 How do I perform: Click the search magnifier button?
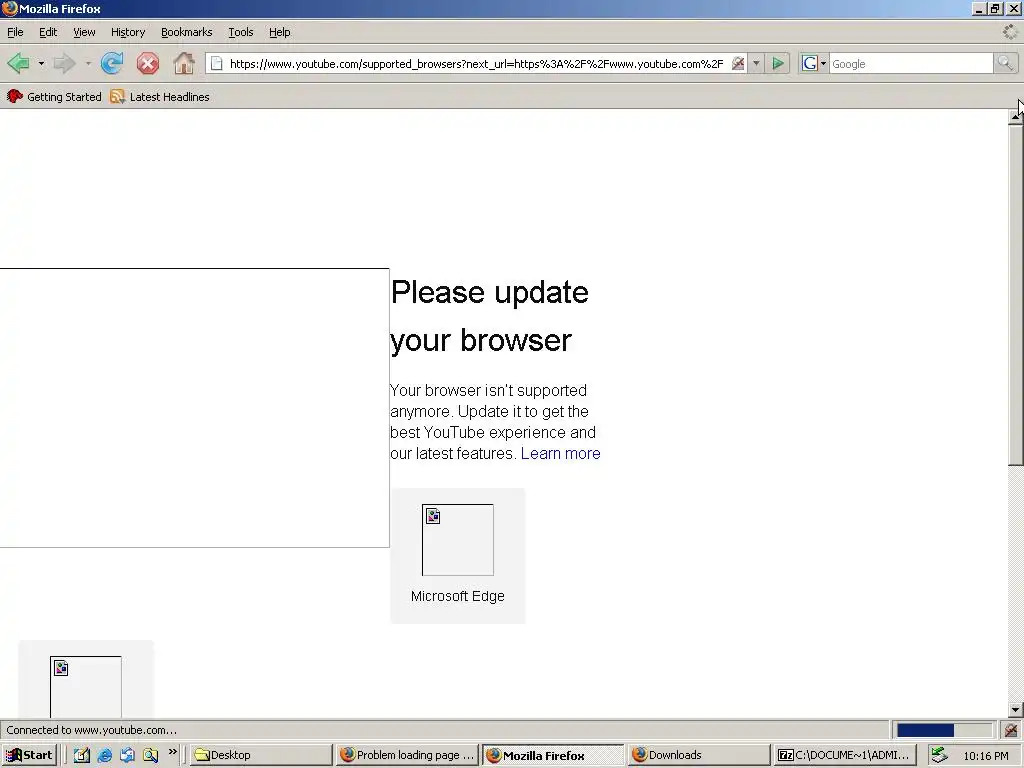tap(1004, 63)
